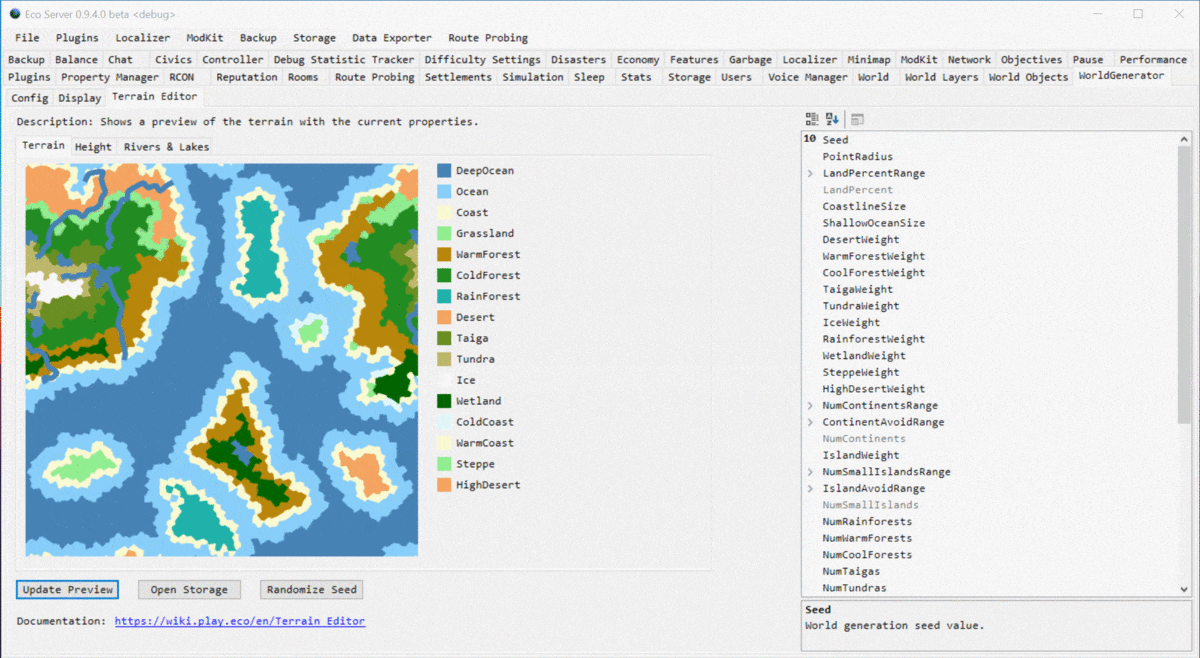Click the RainForest legend color square
This screenshot has height=658, width=1200.
coord(444,297)
